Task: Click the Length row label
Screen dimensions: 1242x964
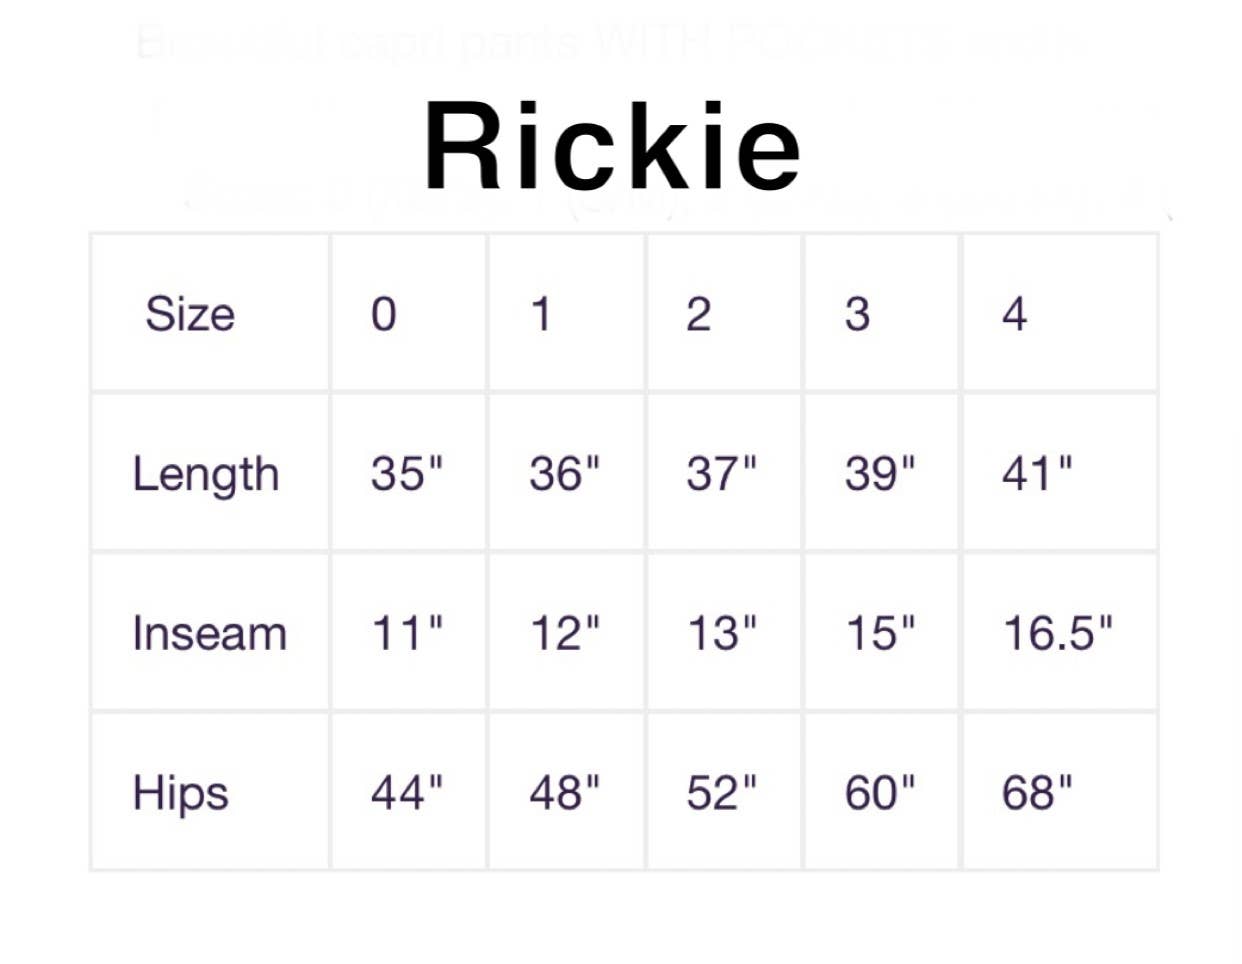Action: pos(205,474)
